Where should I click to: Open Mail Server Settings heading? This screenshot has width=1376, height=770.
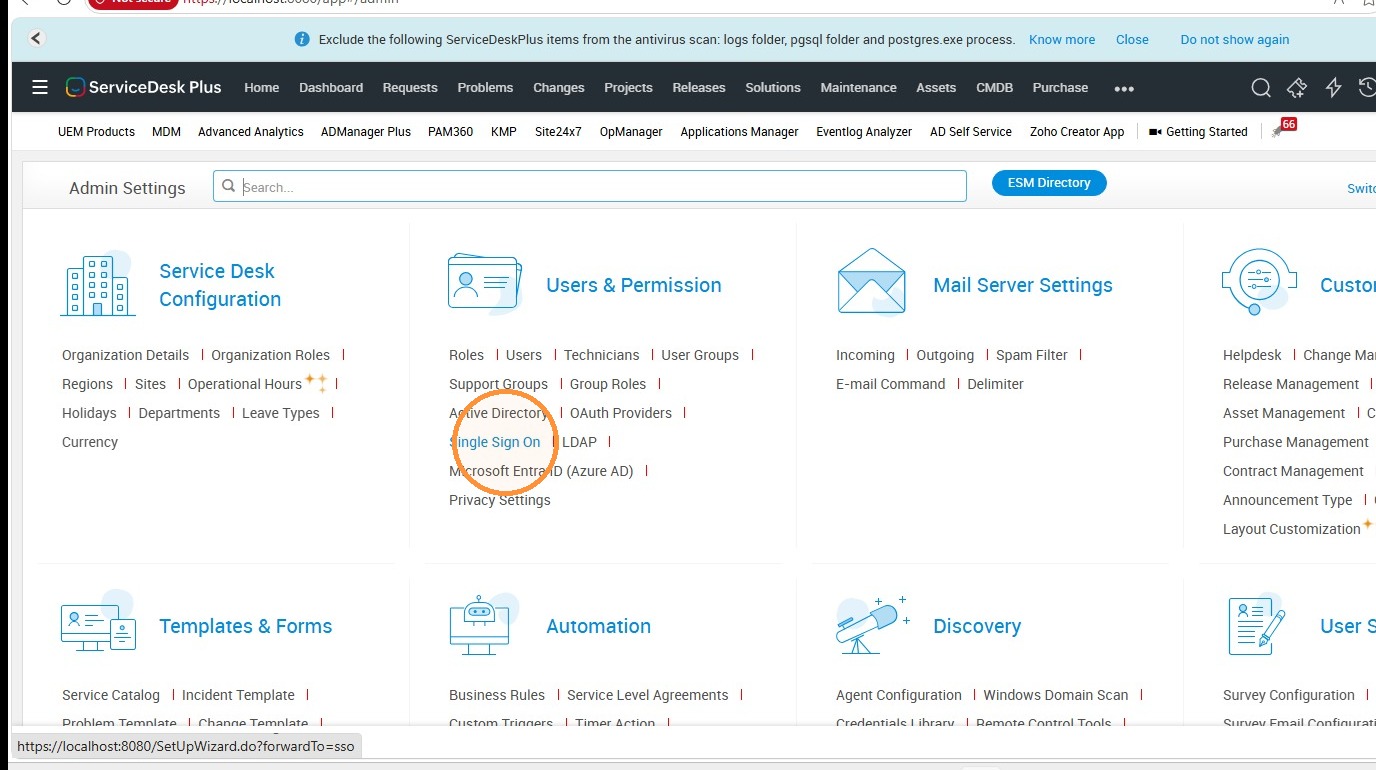point(1023,285)
